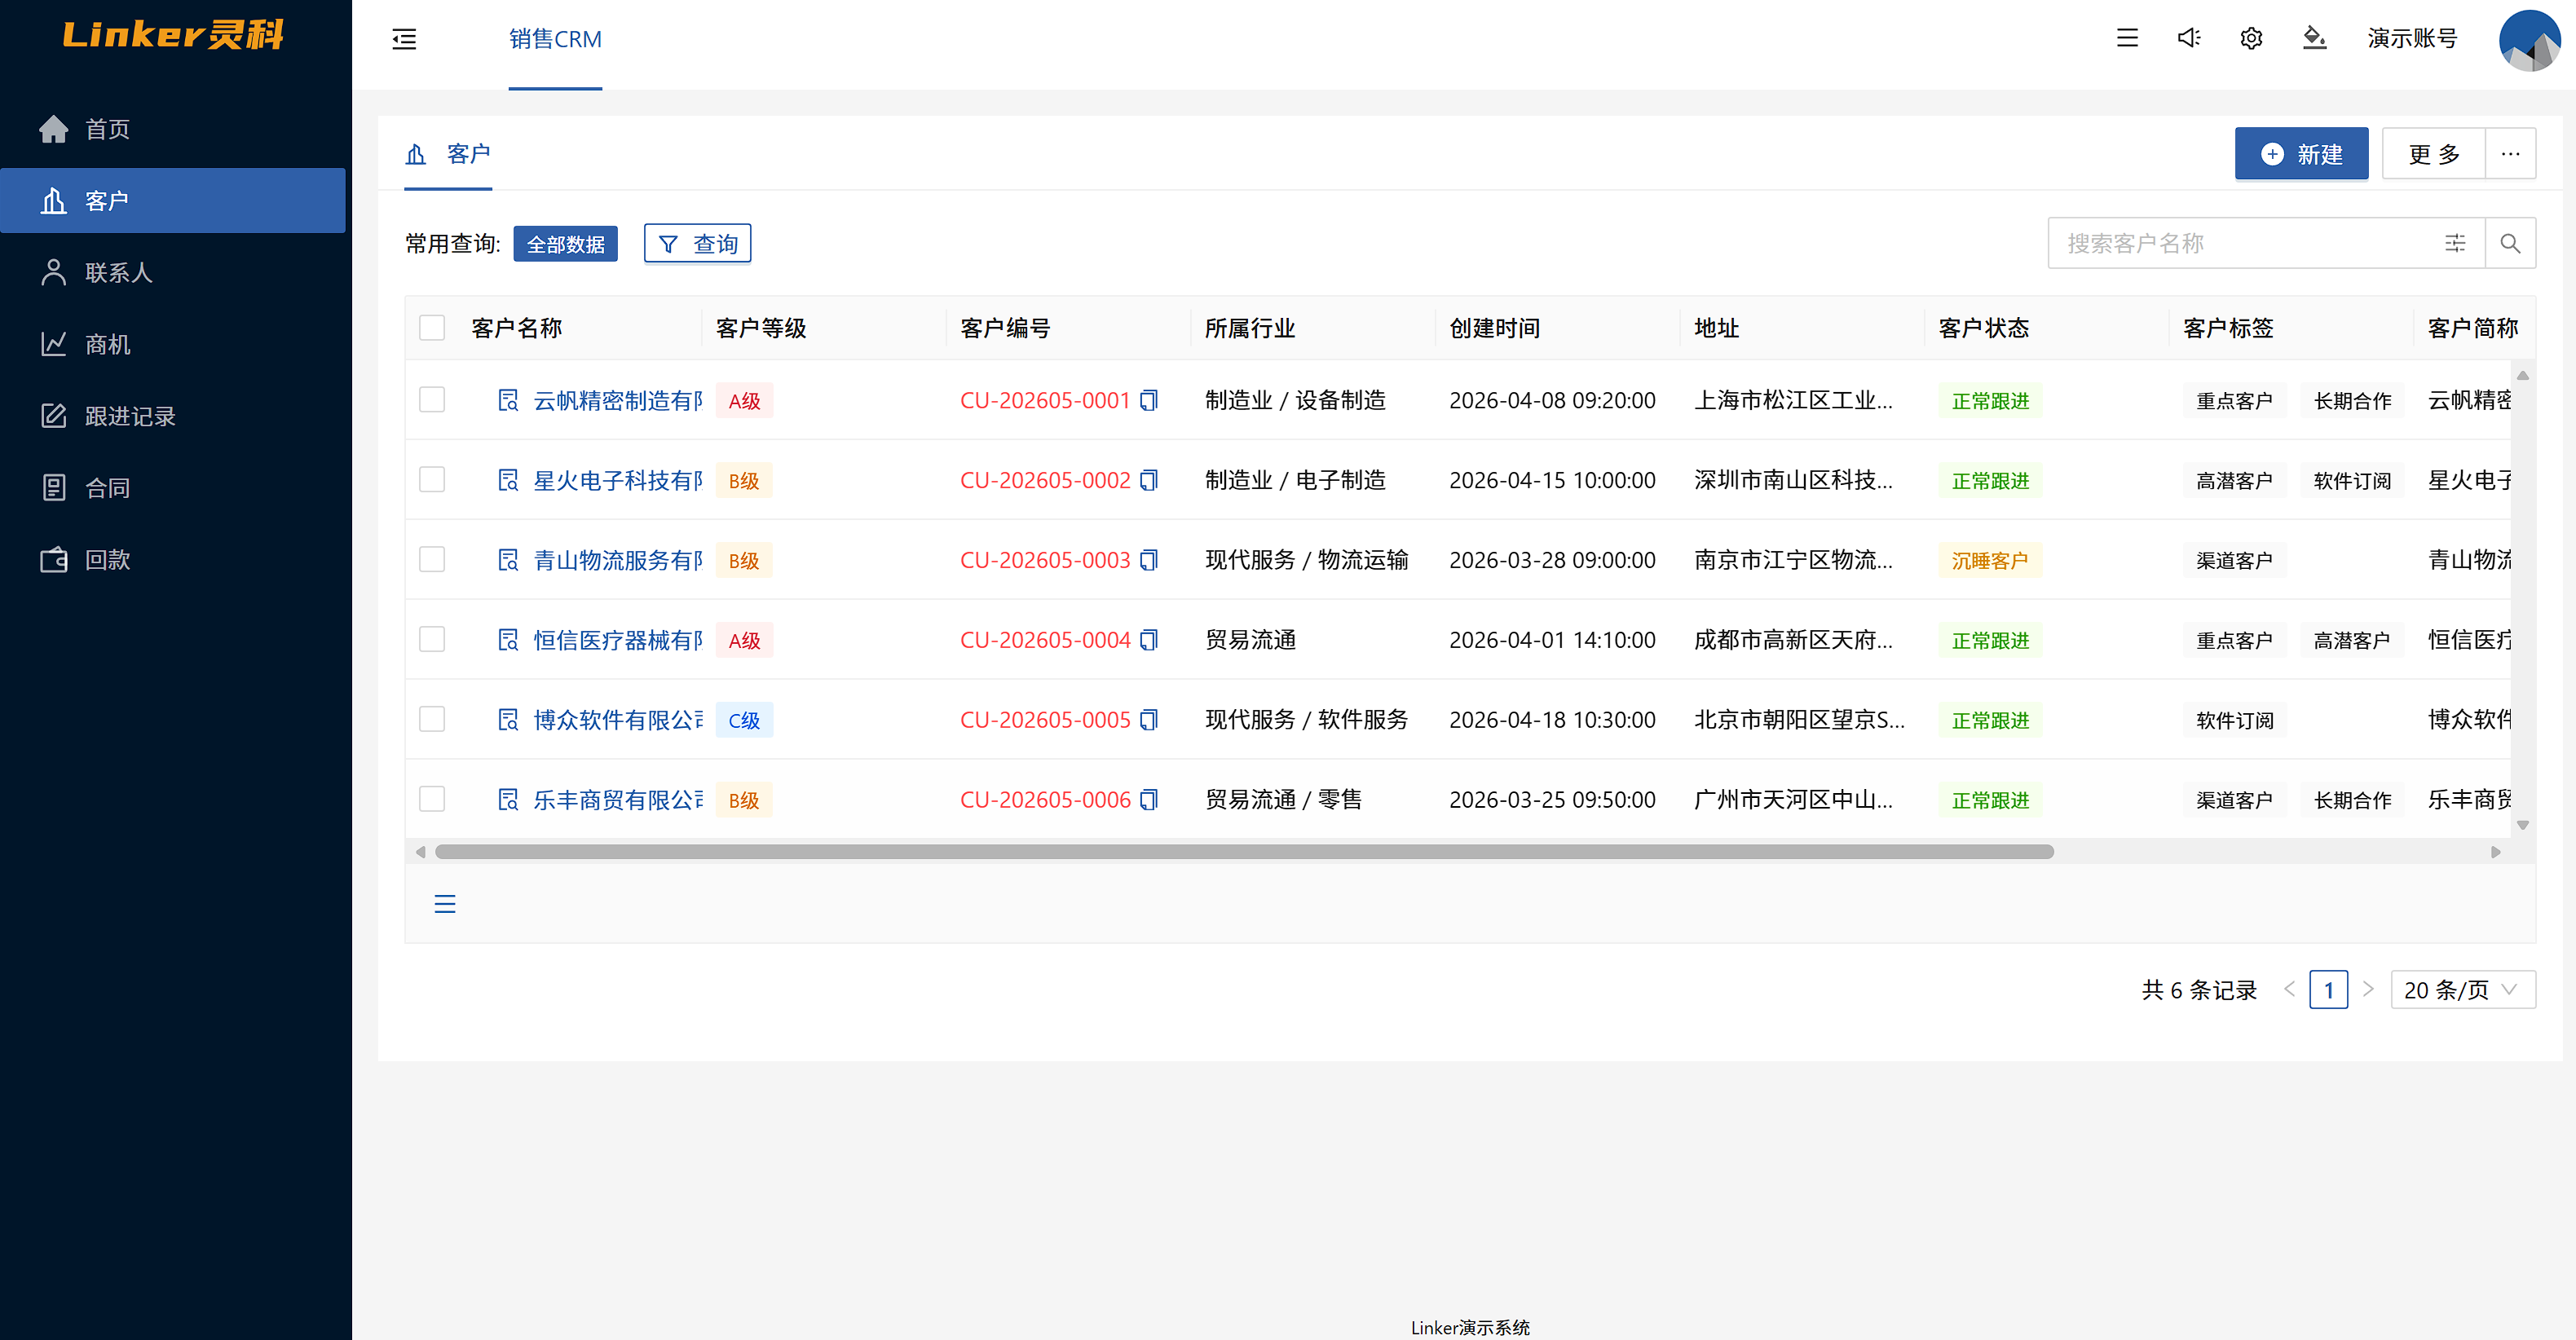
Task: Select the 博众软件 row checkbox
Action: (432, 719)
